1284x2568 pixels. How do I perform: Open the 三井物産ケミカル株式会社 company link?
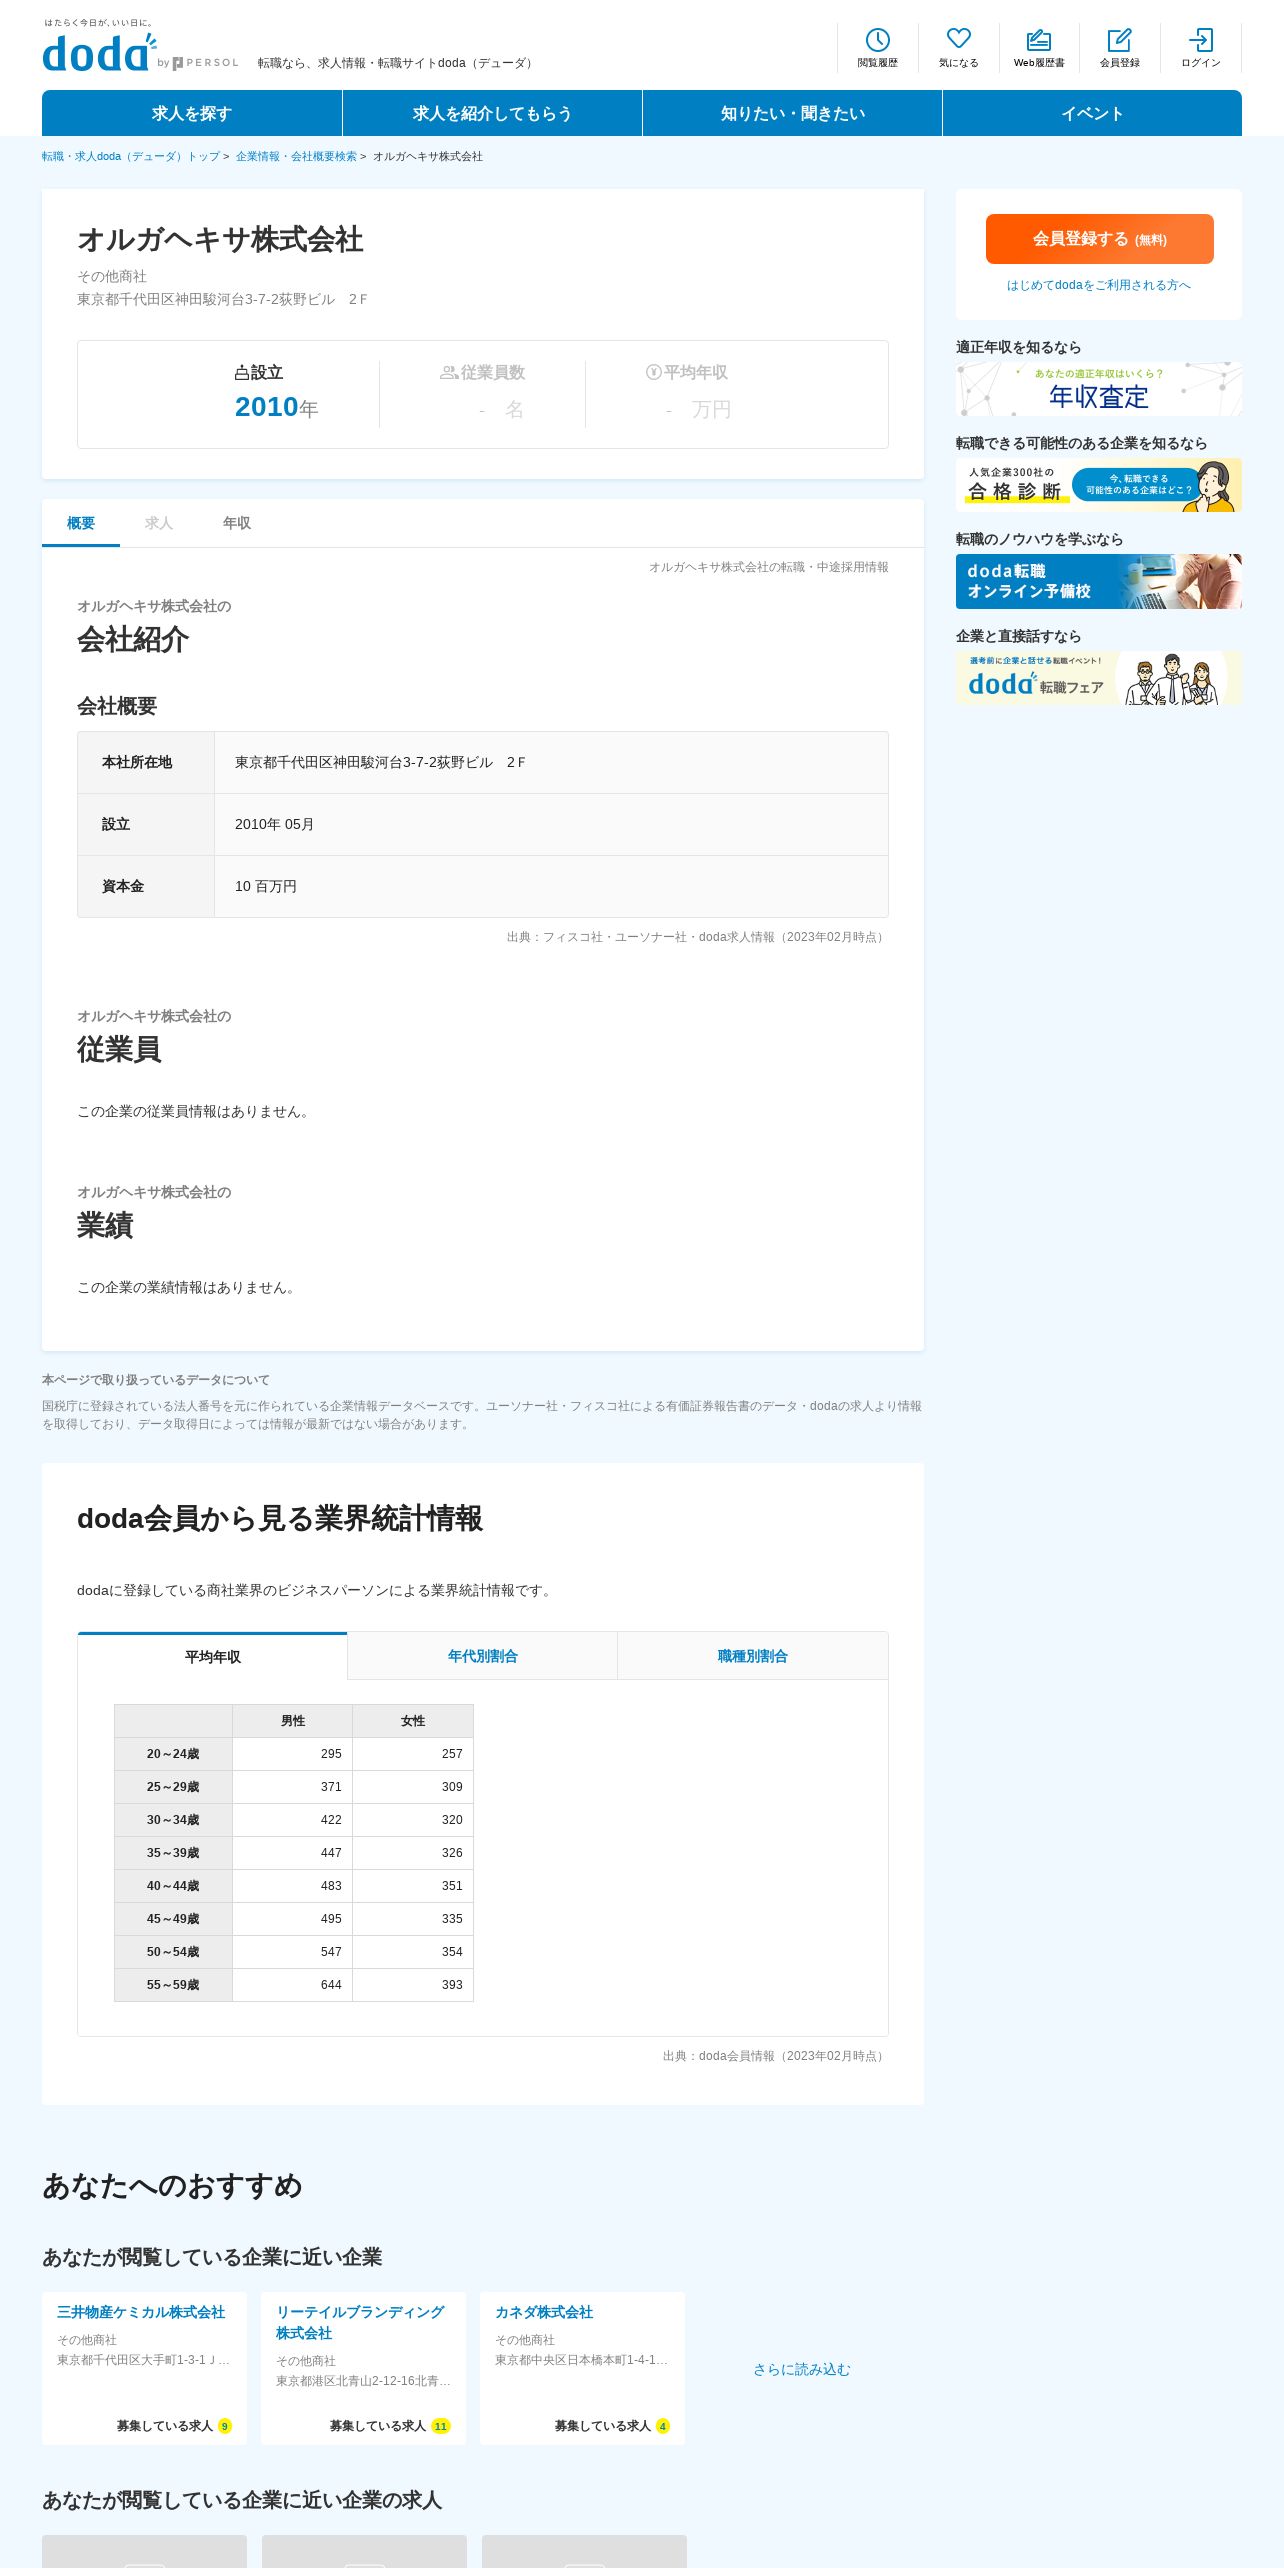click(141, 2312)
